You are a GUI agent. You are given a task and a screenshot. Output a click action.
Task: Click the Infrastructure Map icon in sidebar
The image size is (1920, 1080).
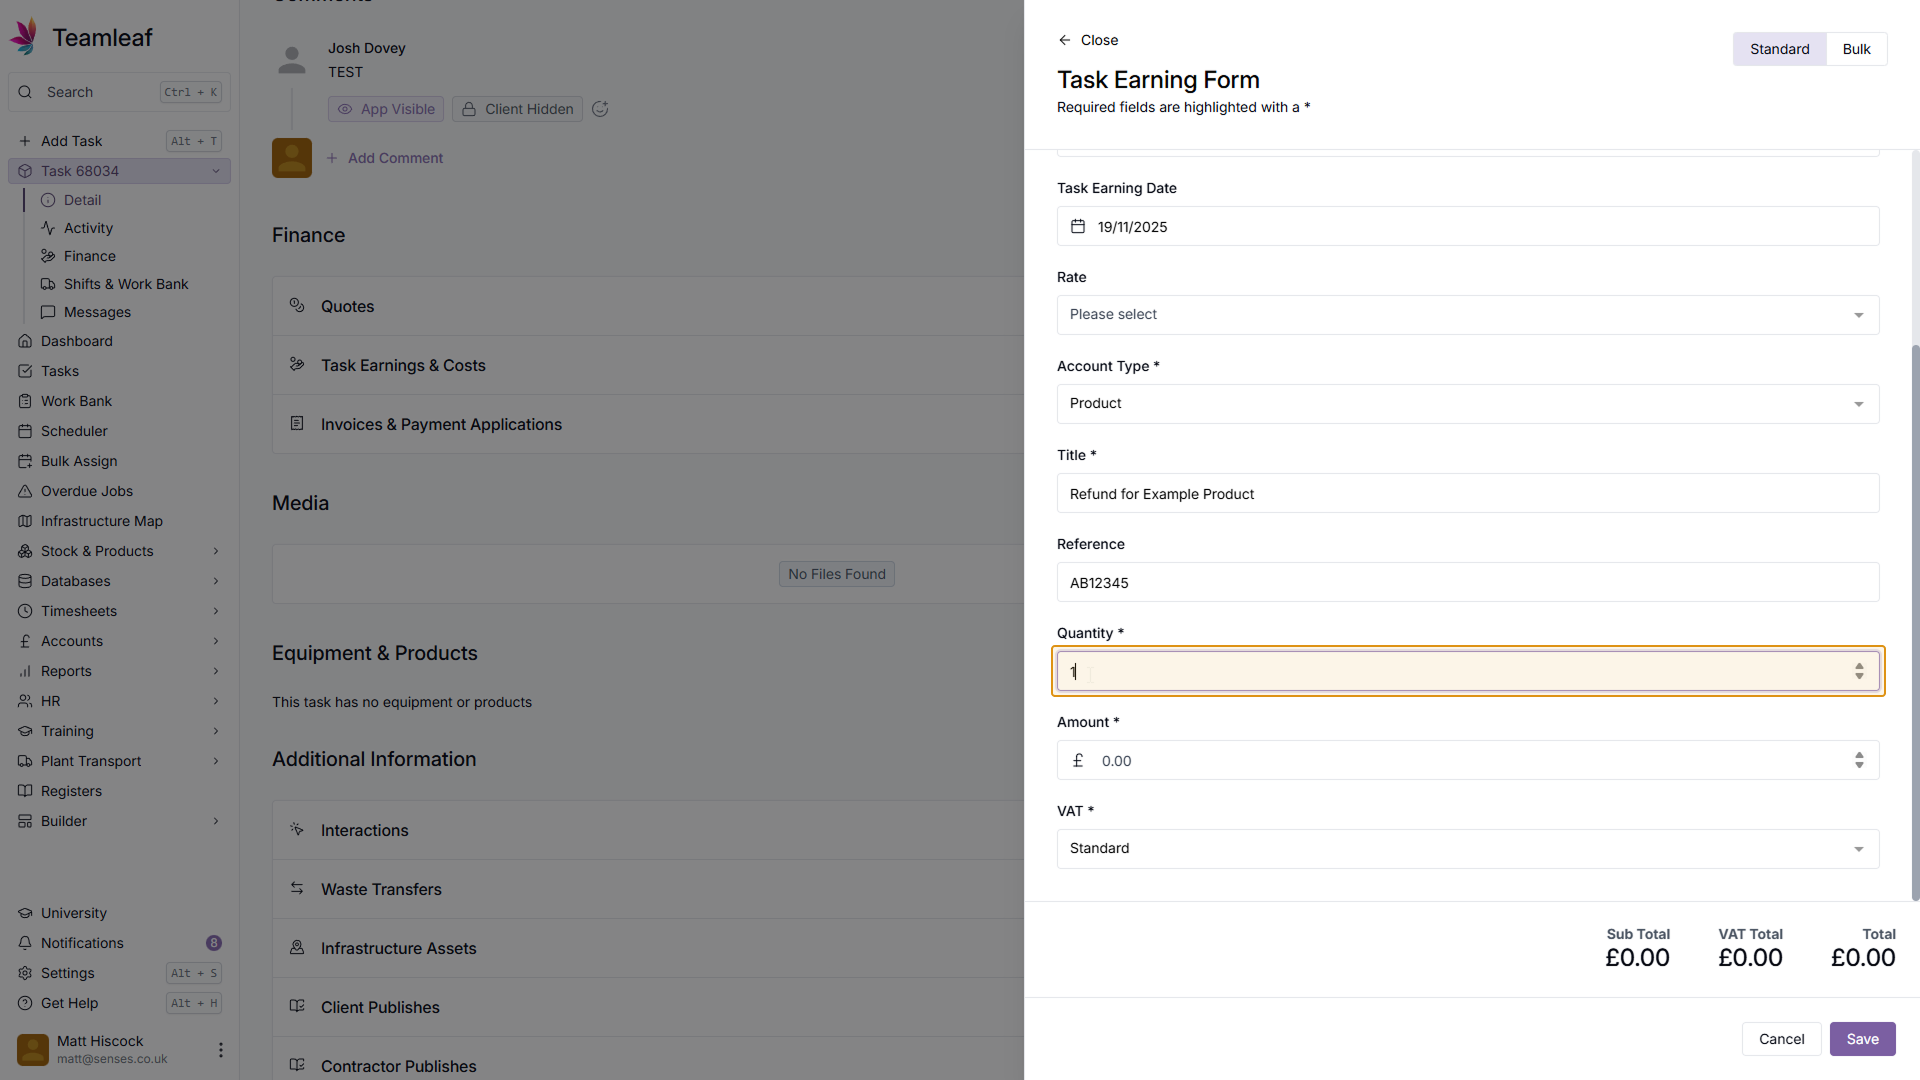click(25, 521)
